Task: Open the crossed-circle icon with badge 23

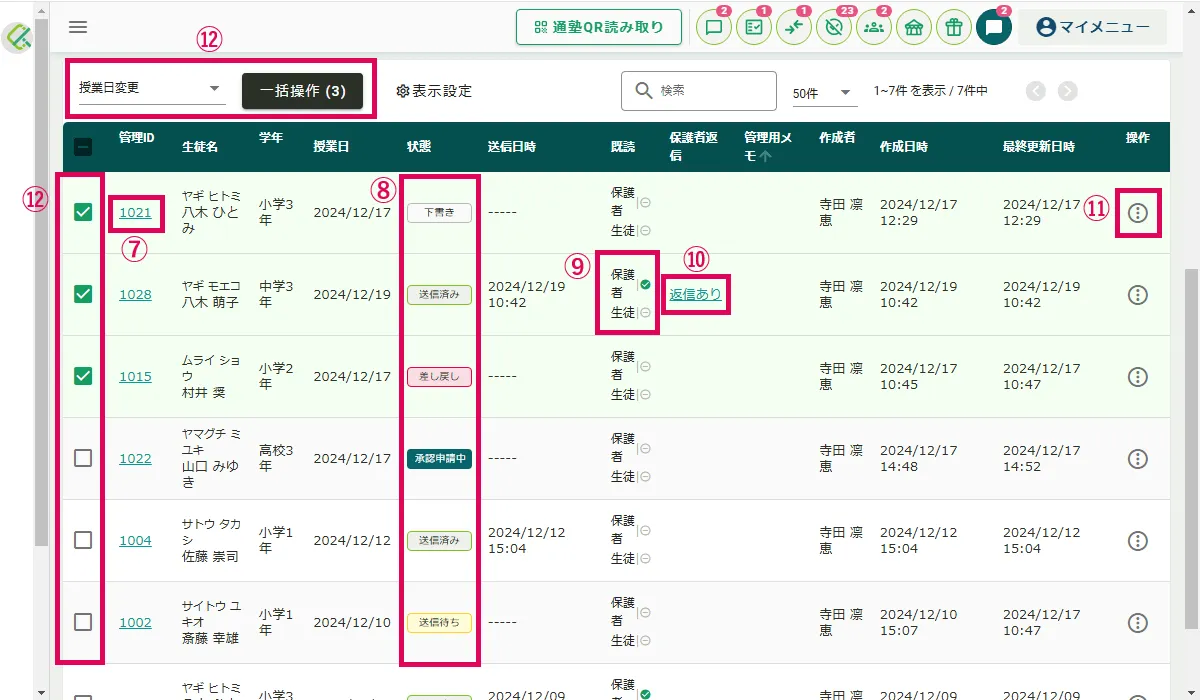Action: coord(834,28)
